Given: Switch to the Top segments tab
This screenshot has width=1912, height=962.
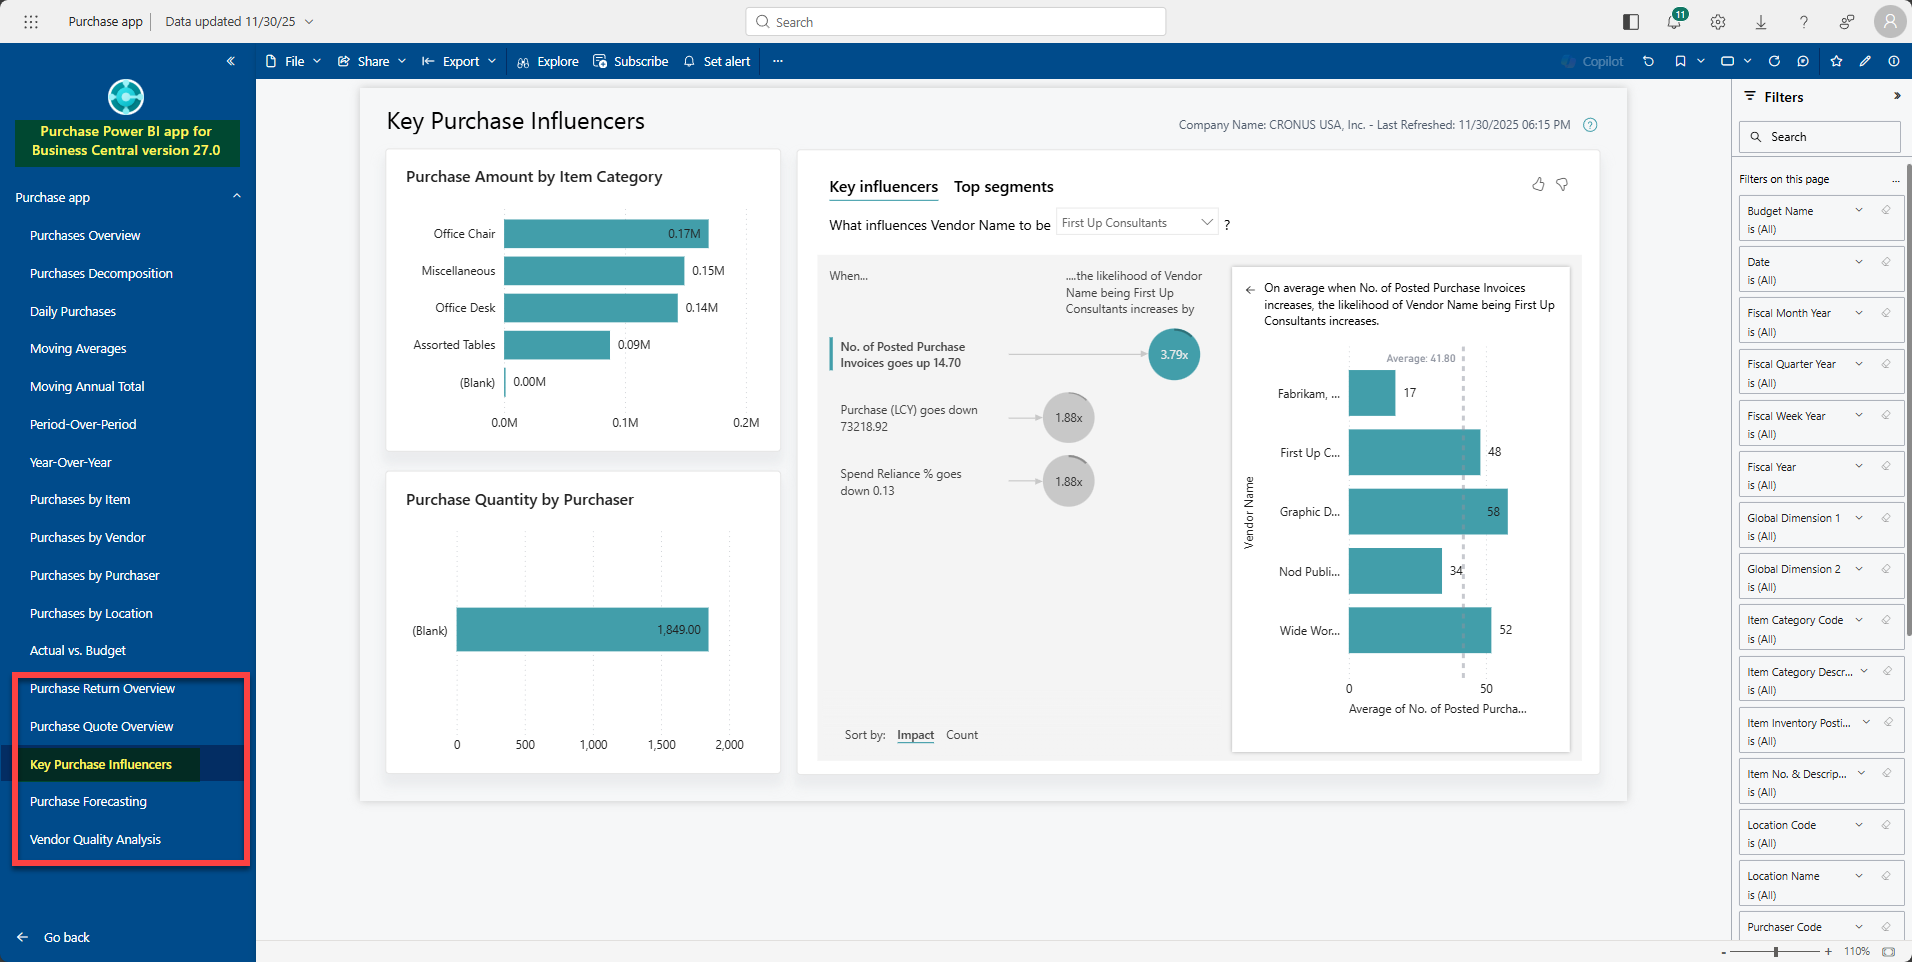Looking at the screenshot, I should pos(1003,187).
